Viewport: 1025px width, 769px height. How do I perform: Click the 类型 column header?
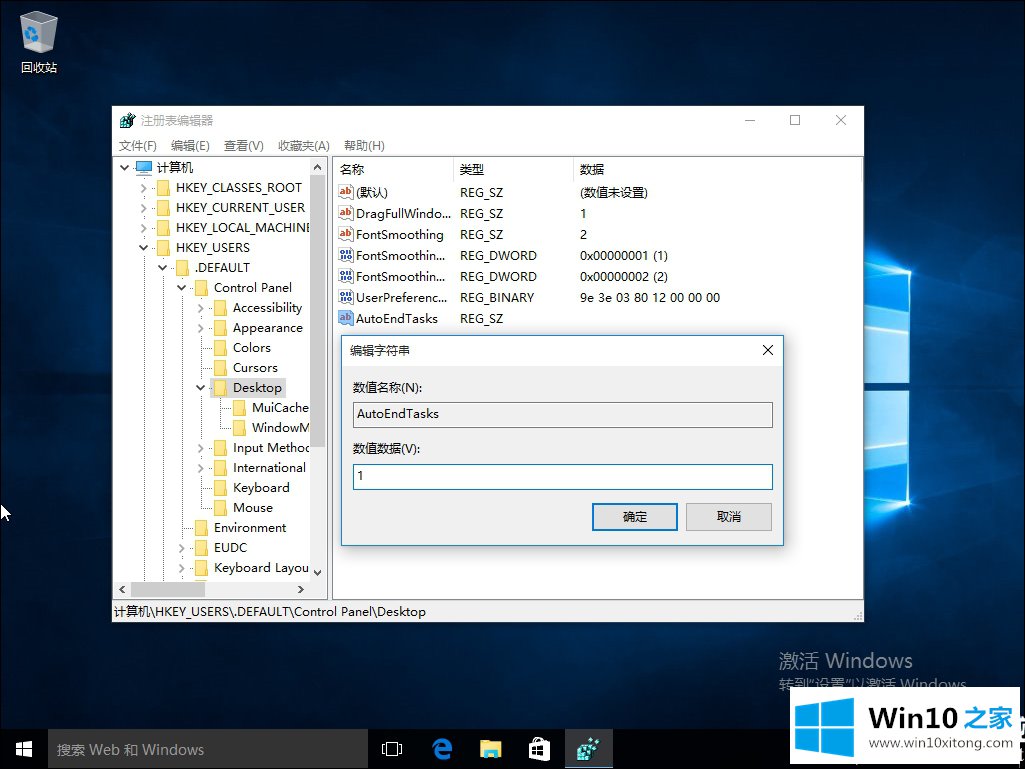pyautogui.click(x=513, y=169)
